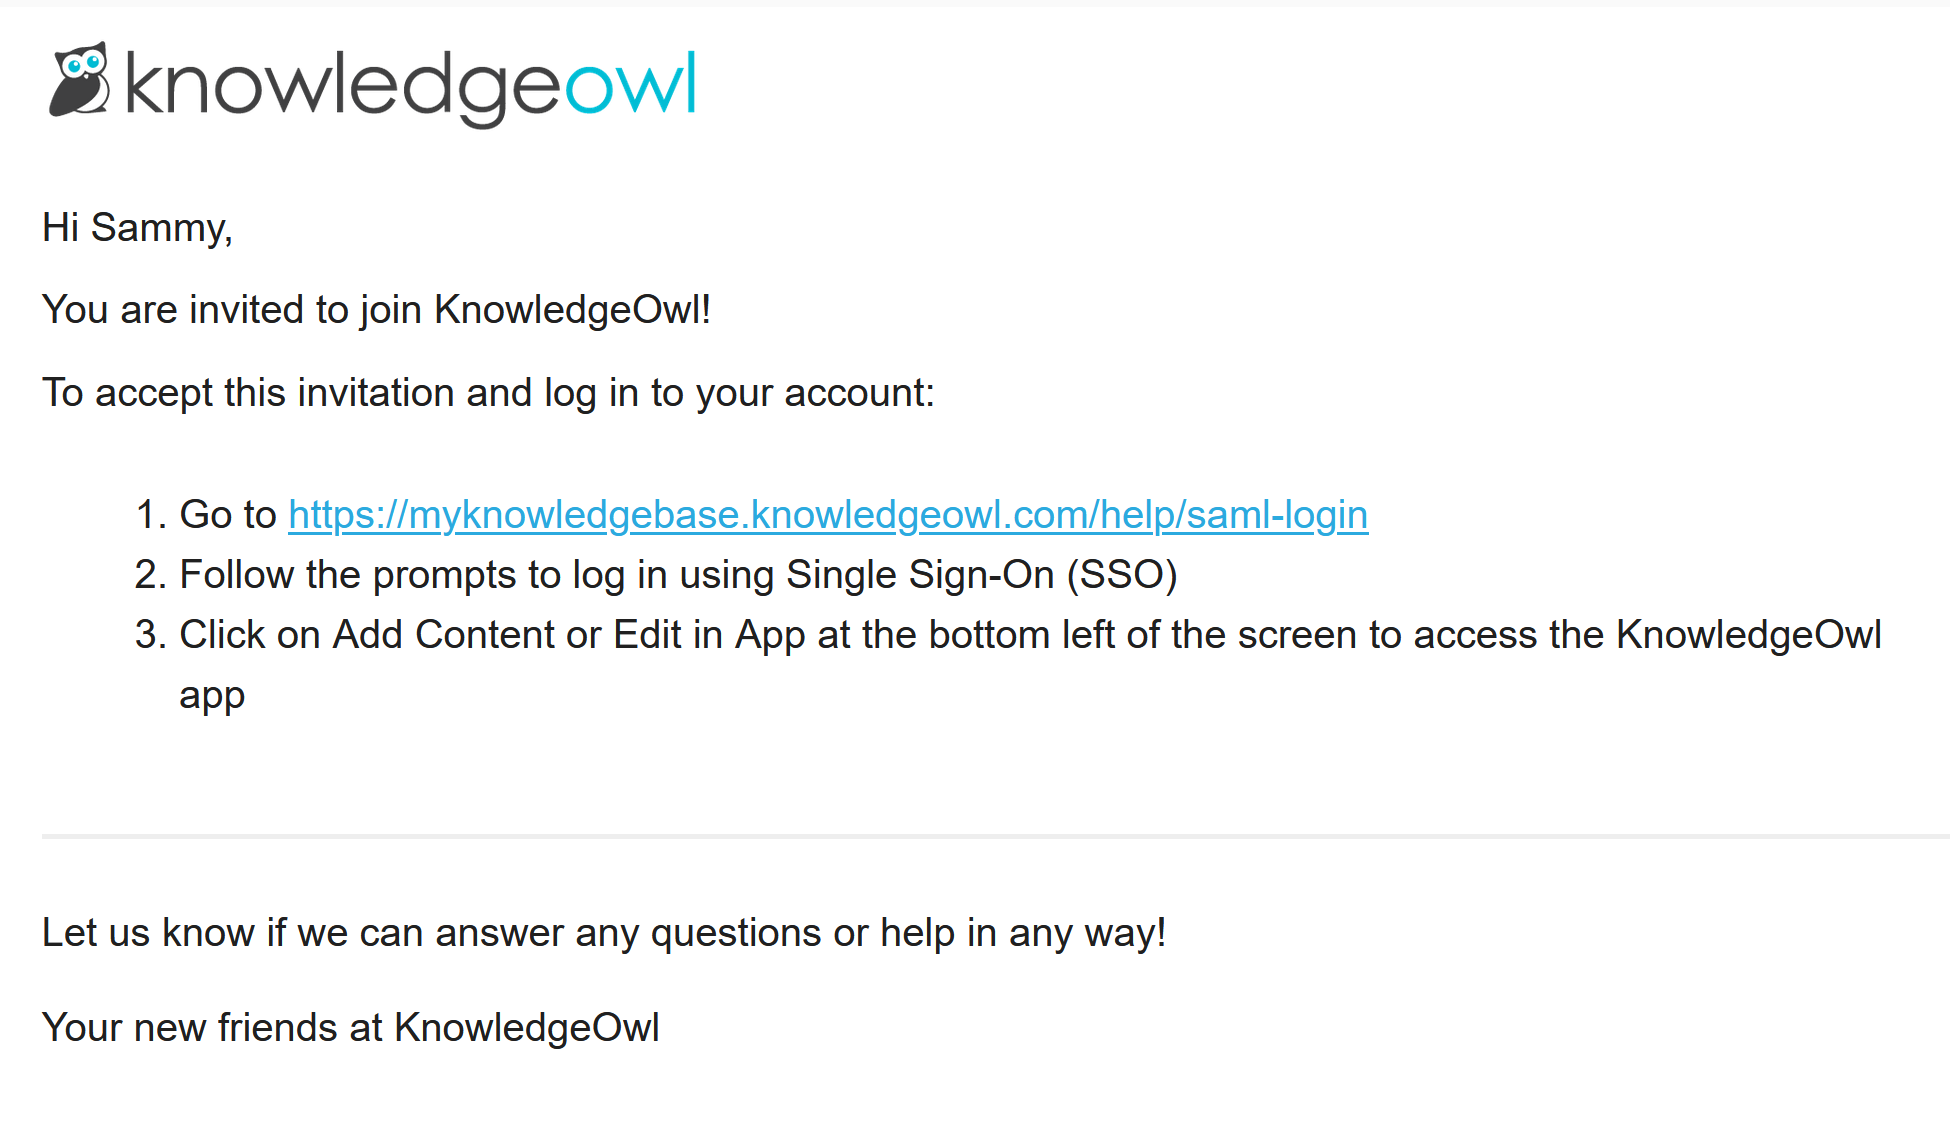Image resolution: width=1950 pixels, height=1124 pixels.
Task: Click 'Edit in App' phrase in step three
Action: tap(709, 636)
